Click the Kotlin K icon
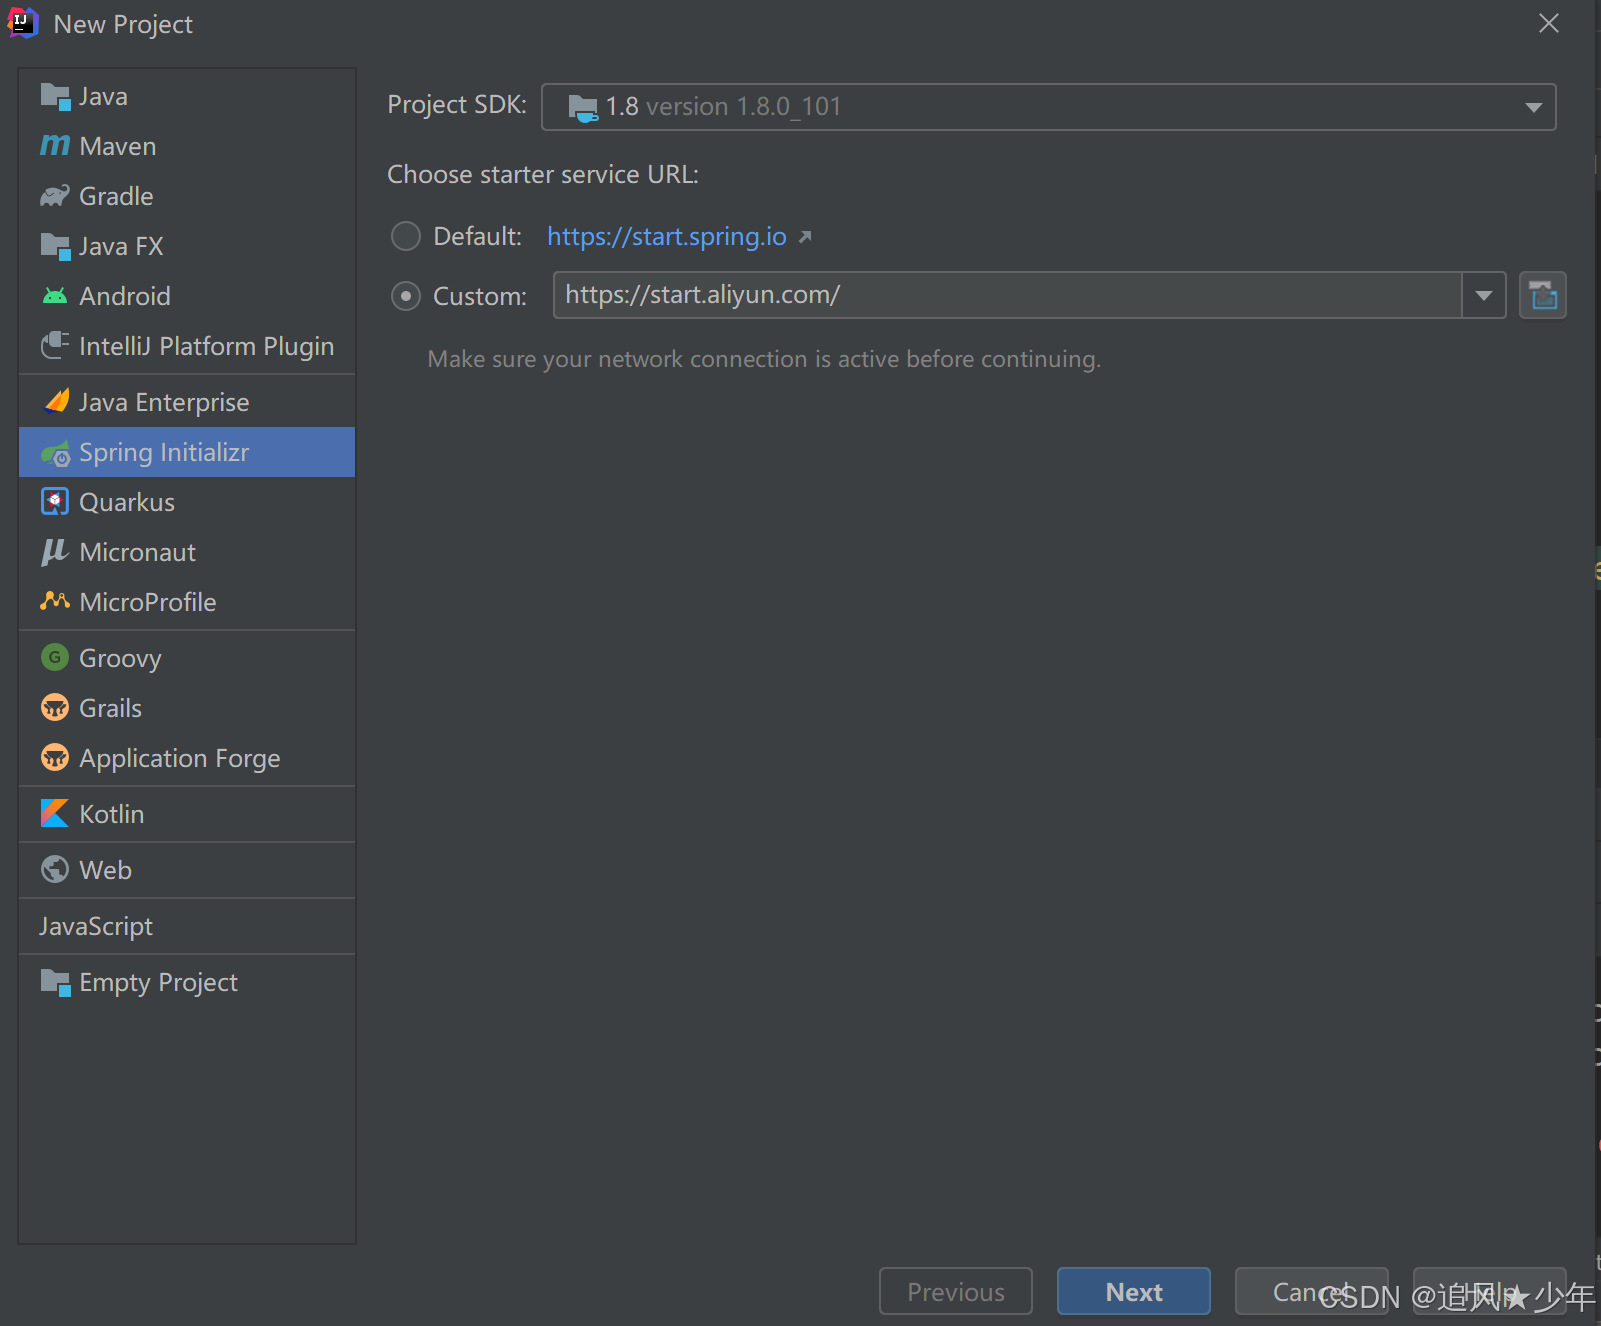 pyautogui.click(x=55, y=814)
